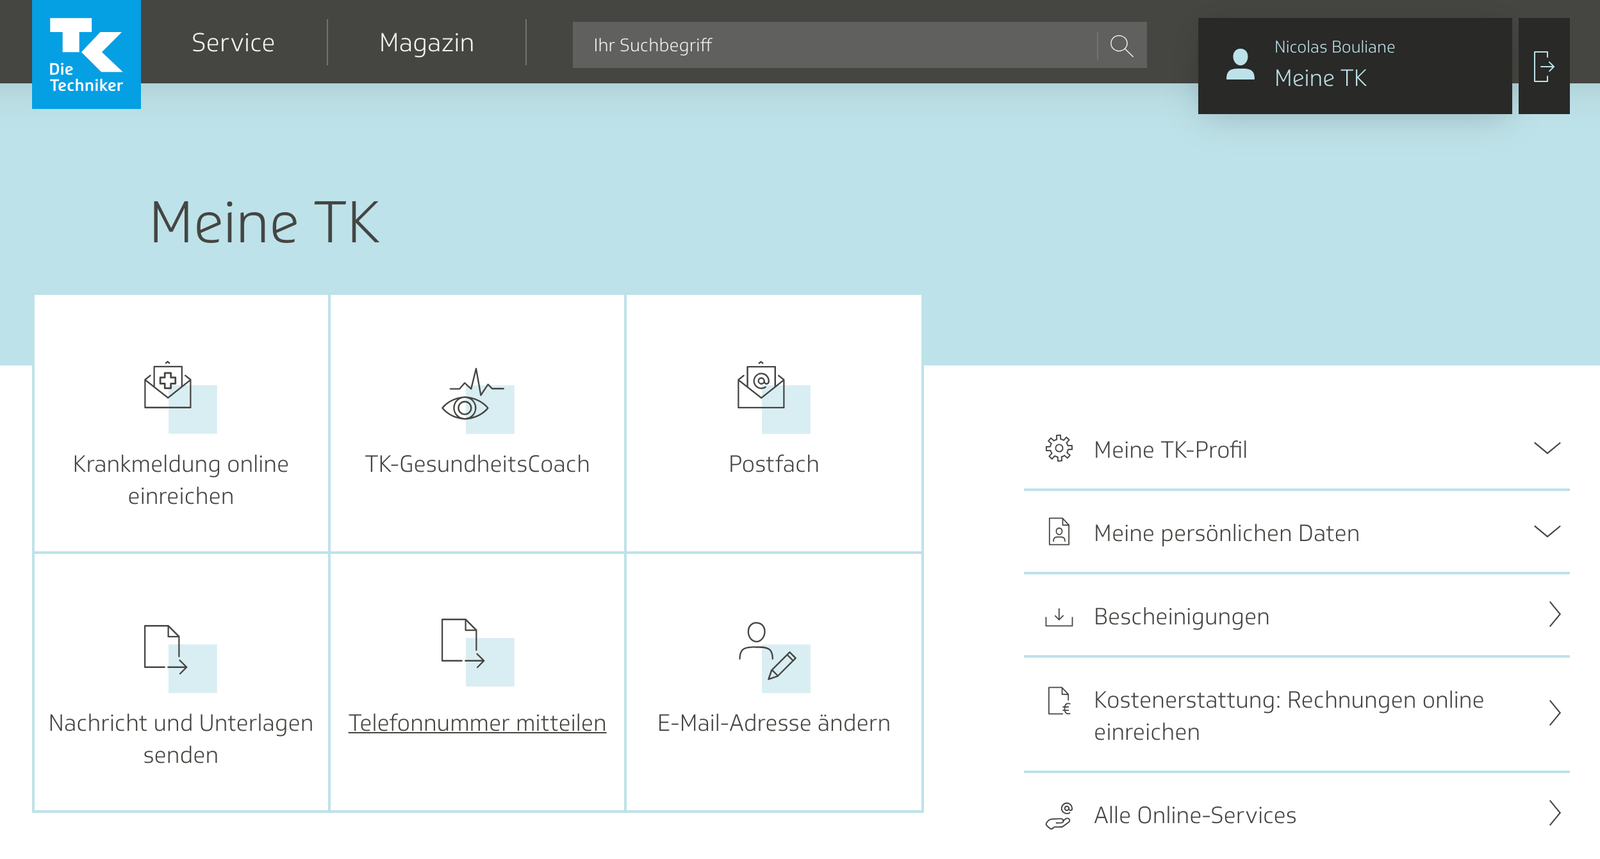Expand the Meine persönlichen Daten chevron
Image resolution: width=1600 pixels, height=859 pixels.
coord(1546,532)
